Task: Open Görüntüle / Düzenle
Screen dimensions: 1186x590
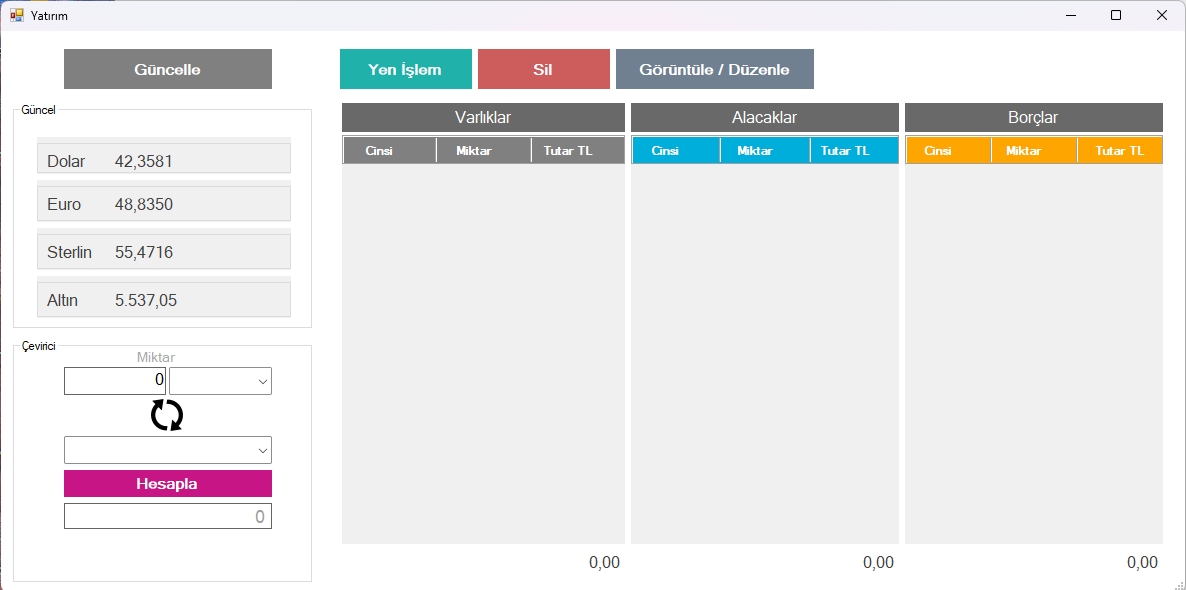Action: 714,70
